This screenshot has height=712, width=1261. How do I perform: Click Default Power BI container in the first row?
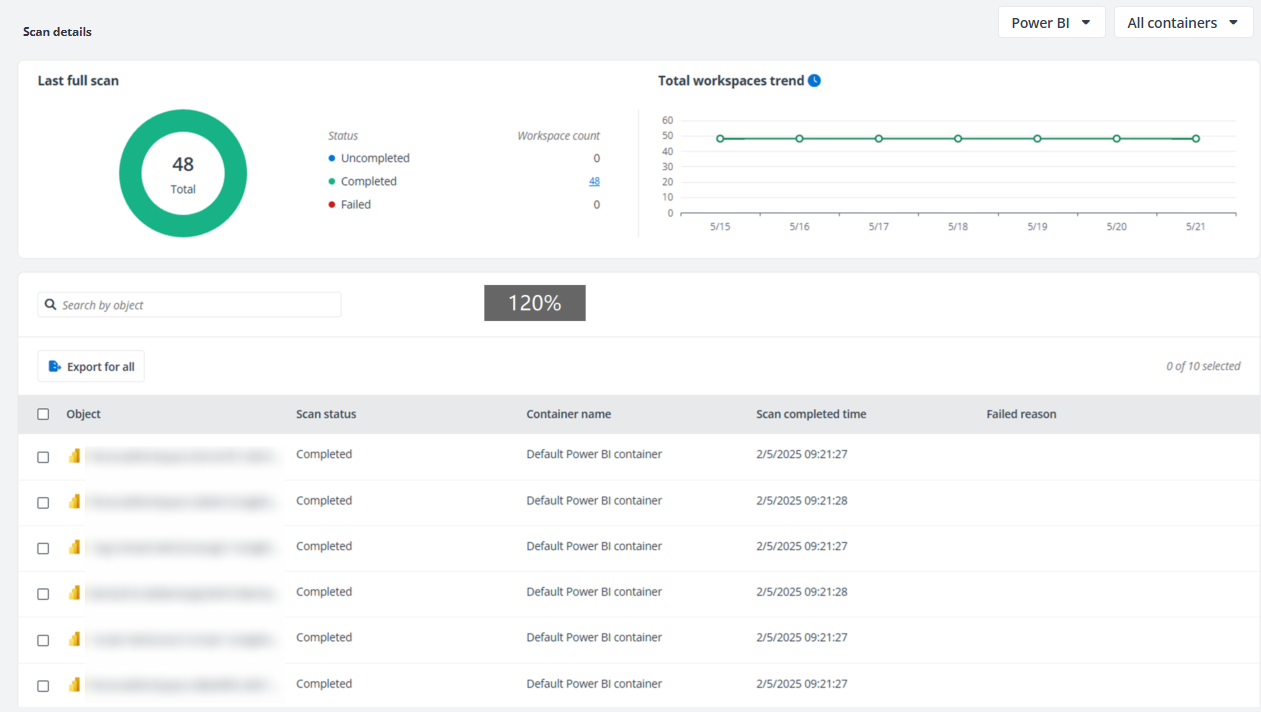pos(594,454)
